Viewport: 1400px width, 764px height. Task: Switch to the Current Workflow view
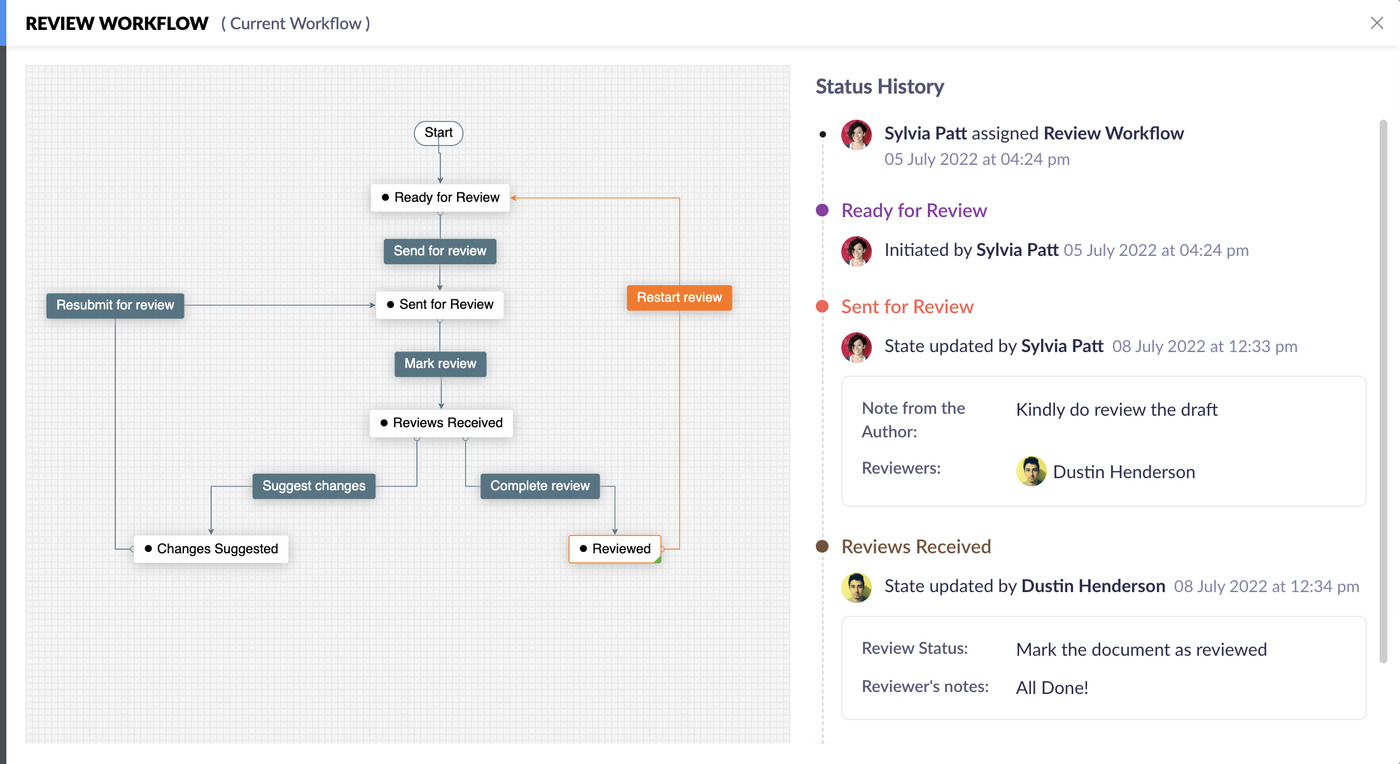pyautogui.click(x=295, y=23)
